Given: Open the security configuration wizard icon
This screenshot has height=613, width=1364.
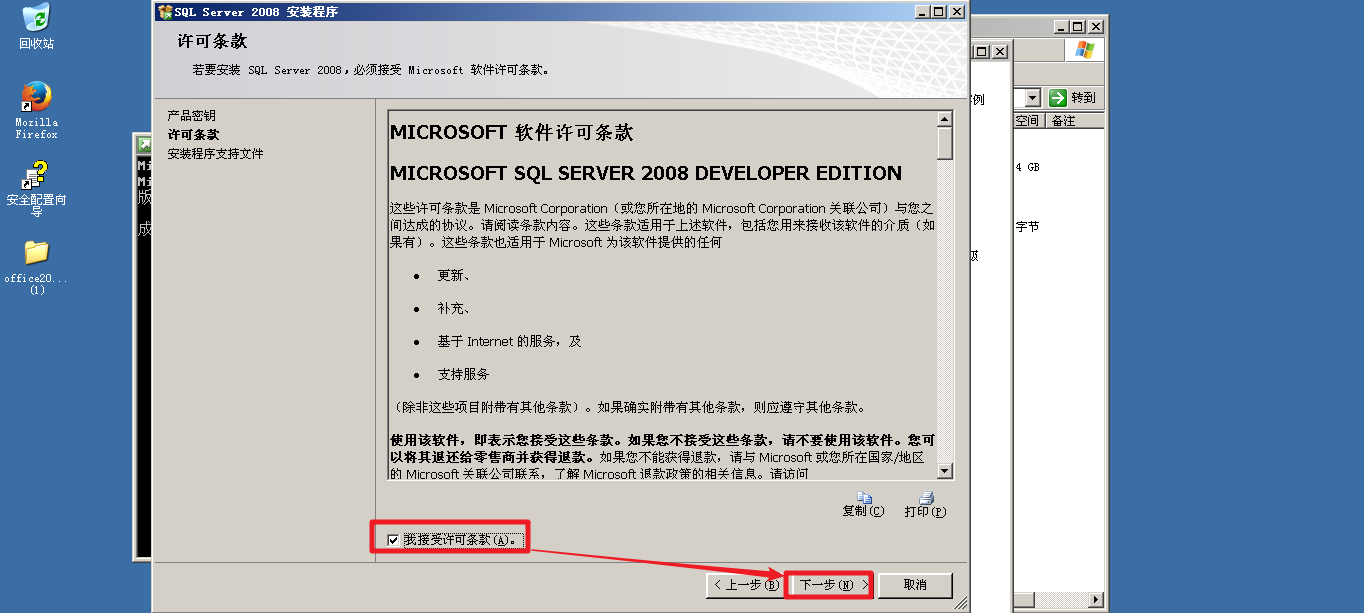Looking at the screenshot, I should pos(36,188).
